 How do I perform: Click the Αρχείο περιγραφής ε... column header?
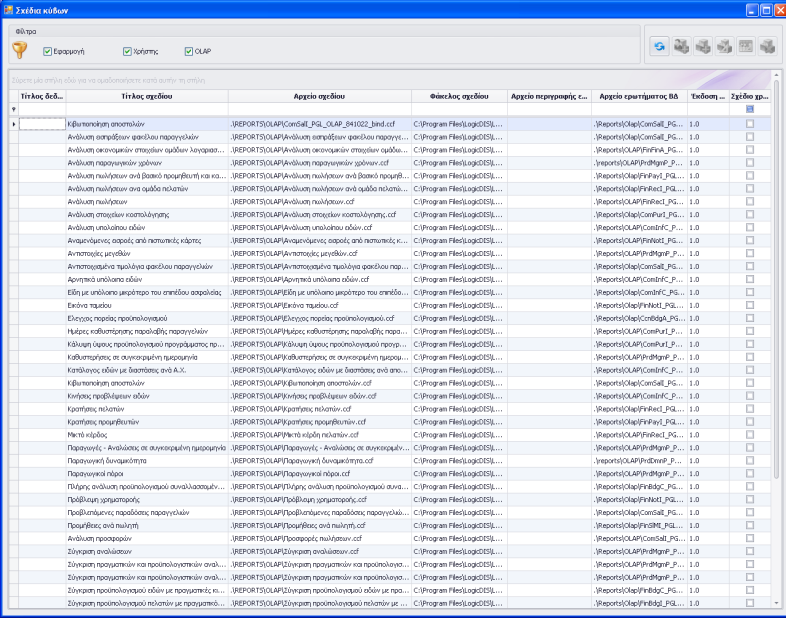549,96
